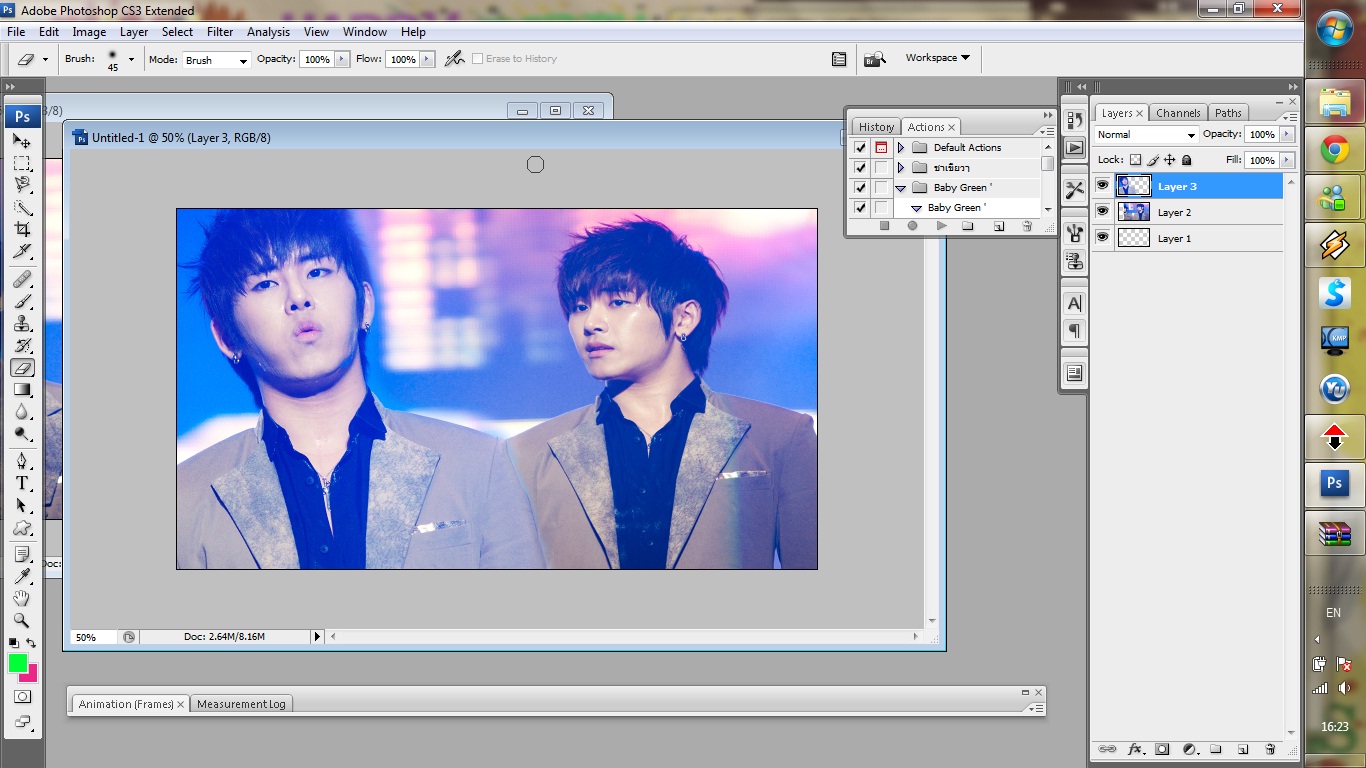This screenshot has width=1366, height=768.
Task: Select the Gradient tool
Action: tap(22, 389)
